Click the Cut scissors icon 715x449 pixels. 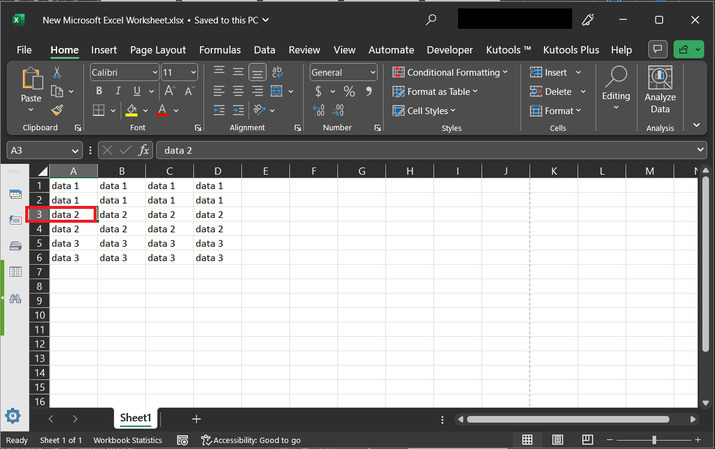tap(57, 73)
